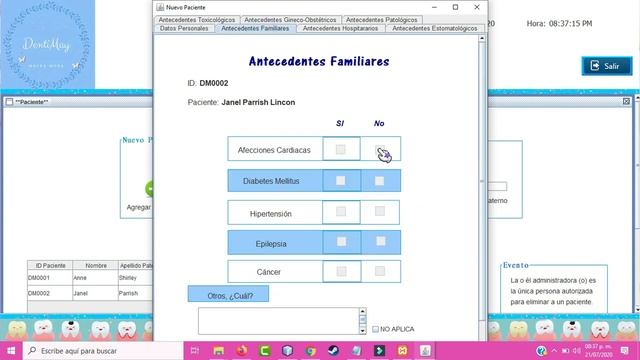The image size is (640, 360).
Task: Show hidden system tray icons
Action: coord(554,351)
